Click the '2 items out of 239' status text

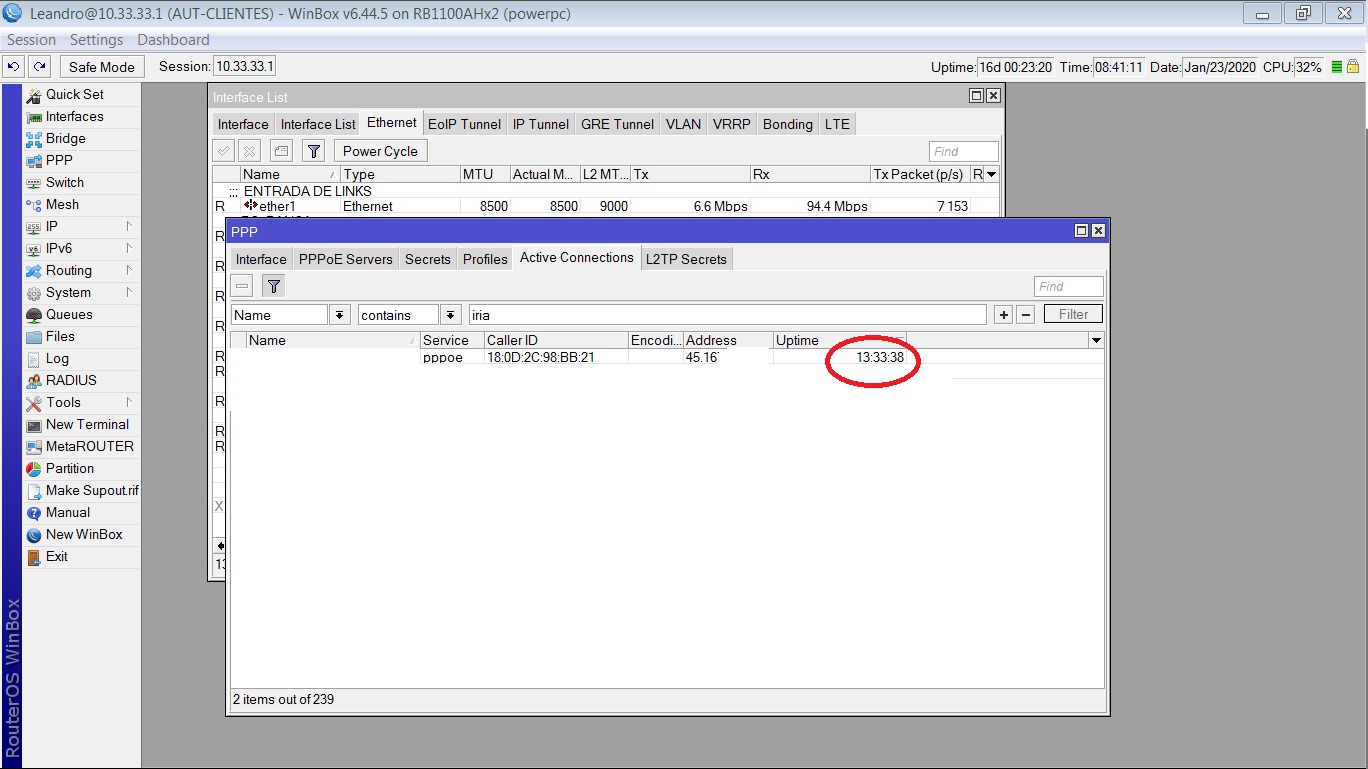[x=284, y=699]
